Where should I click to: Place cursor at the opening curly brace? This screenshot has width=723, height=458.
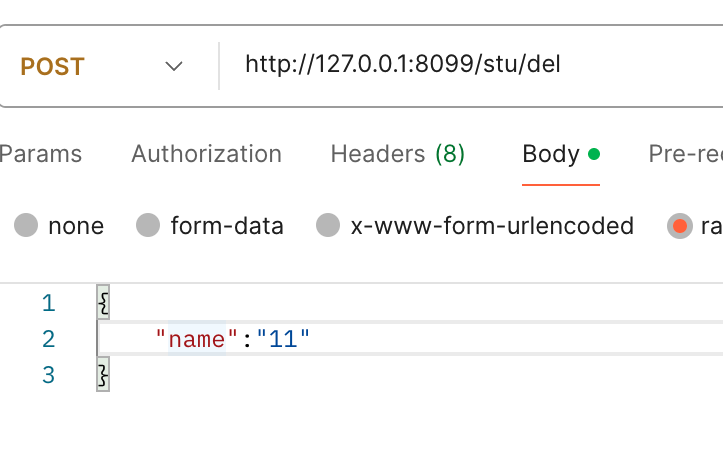coord(103,303)
